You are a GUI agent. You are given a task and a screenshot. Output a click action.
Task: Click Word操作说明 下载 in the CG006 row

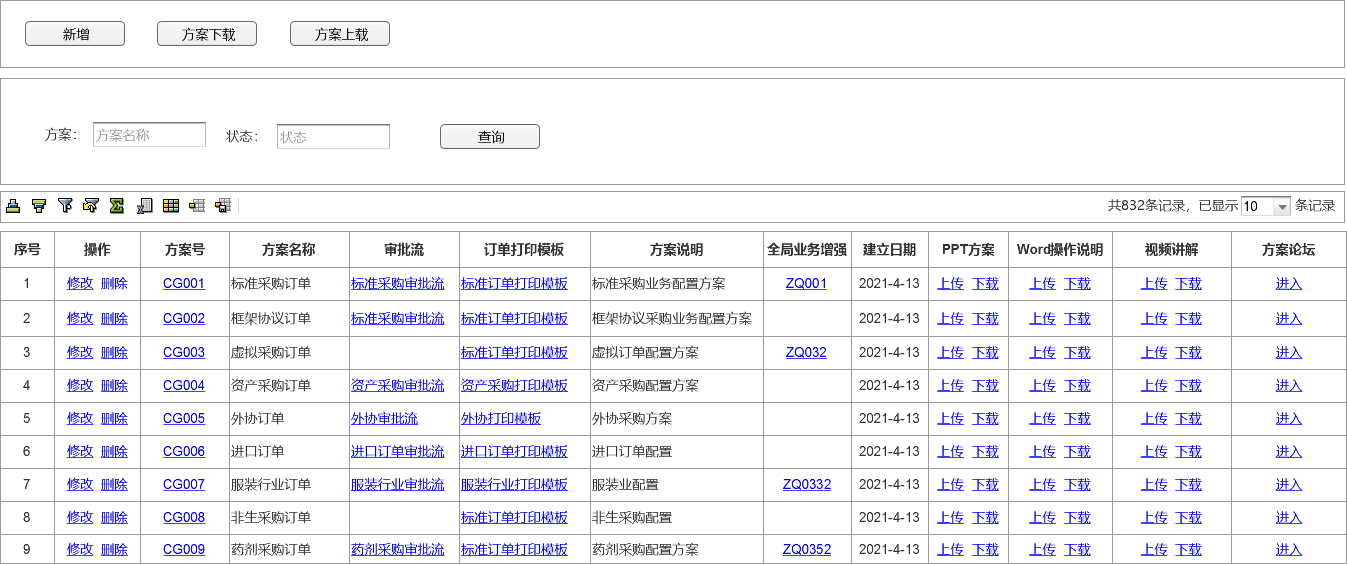tap(1077, 452)
